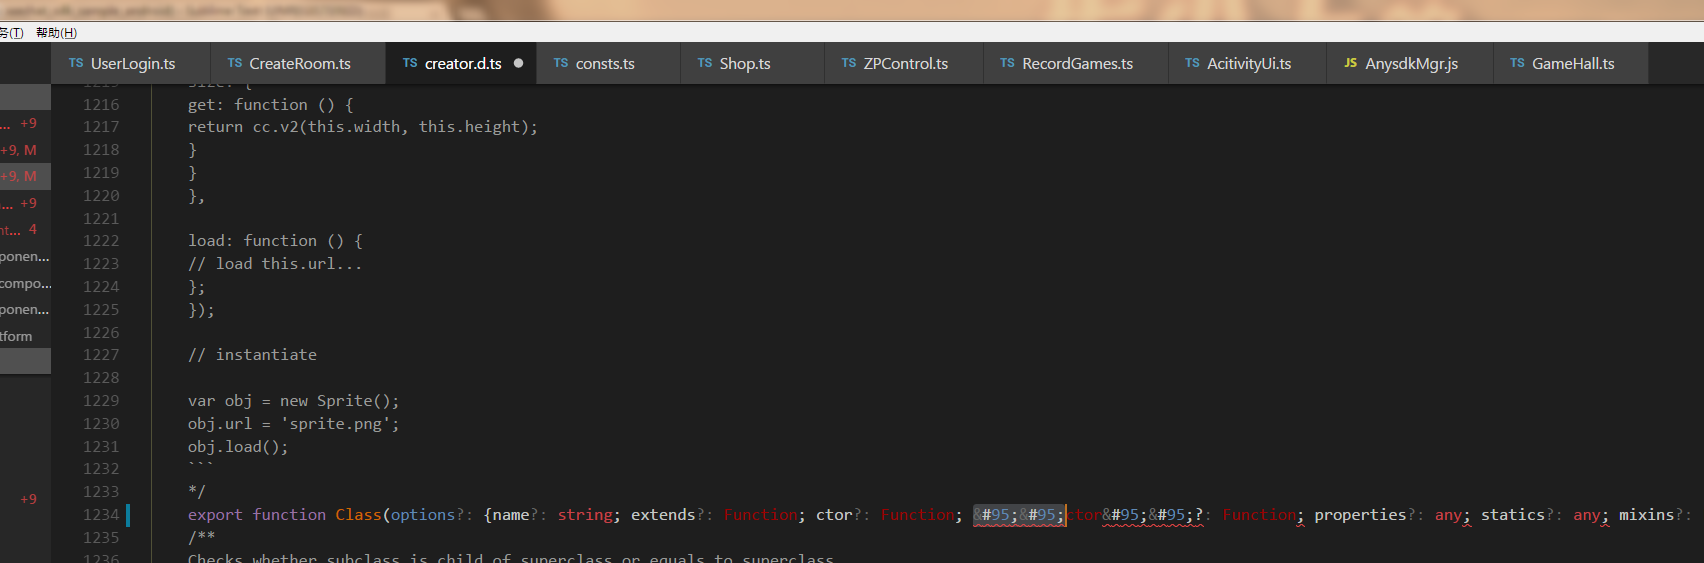Click the JS icon of AnysdkMgr.js tab

click(1350, 63)
